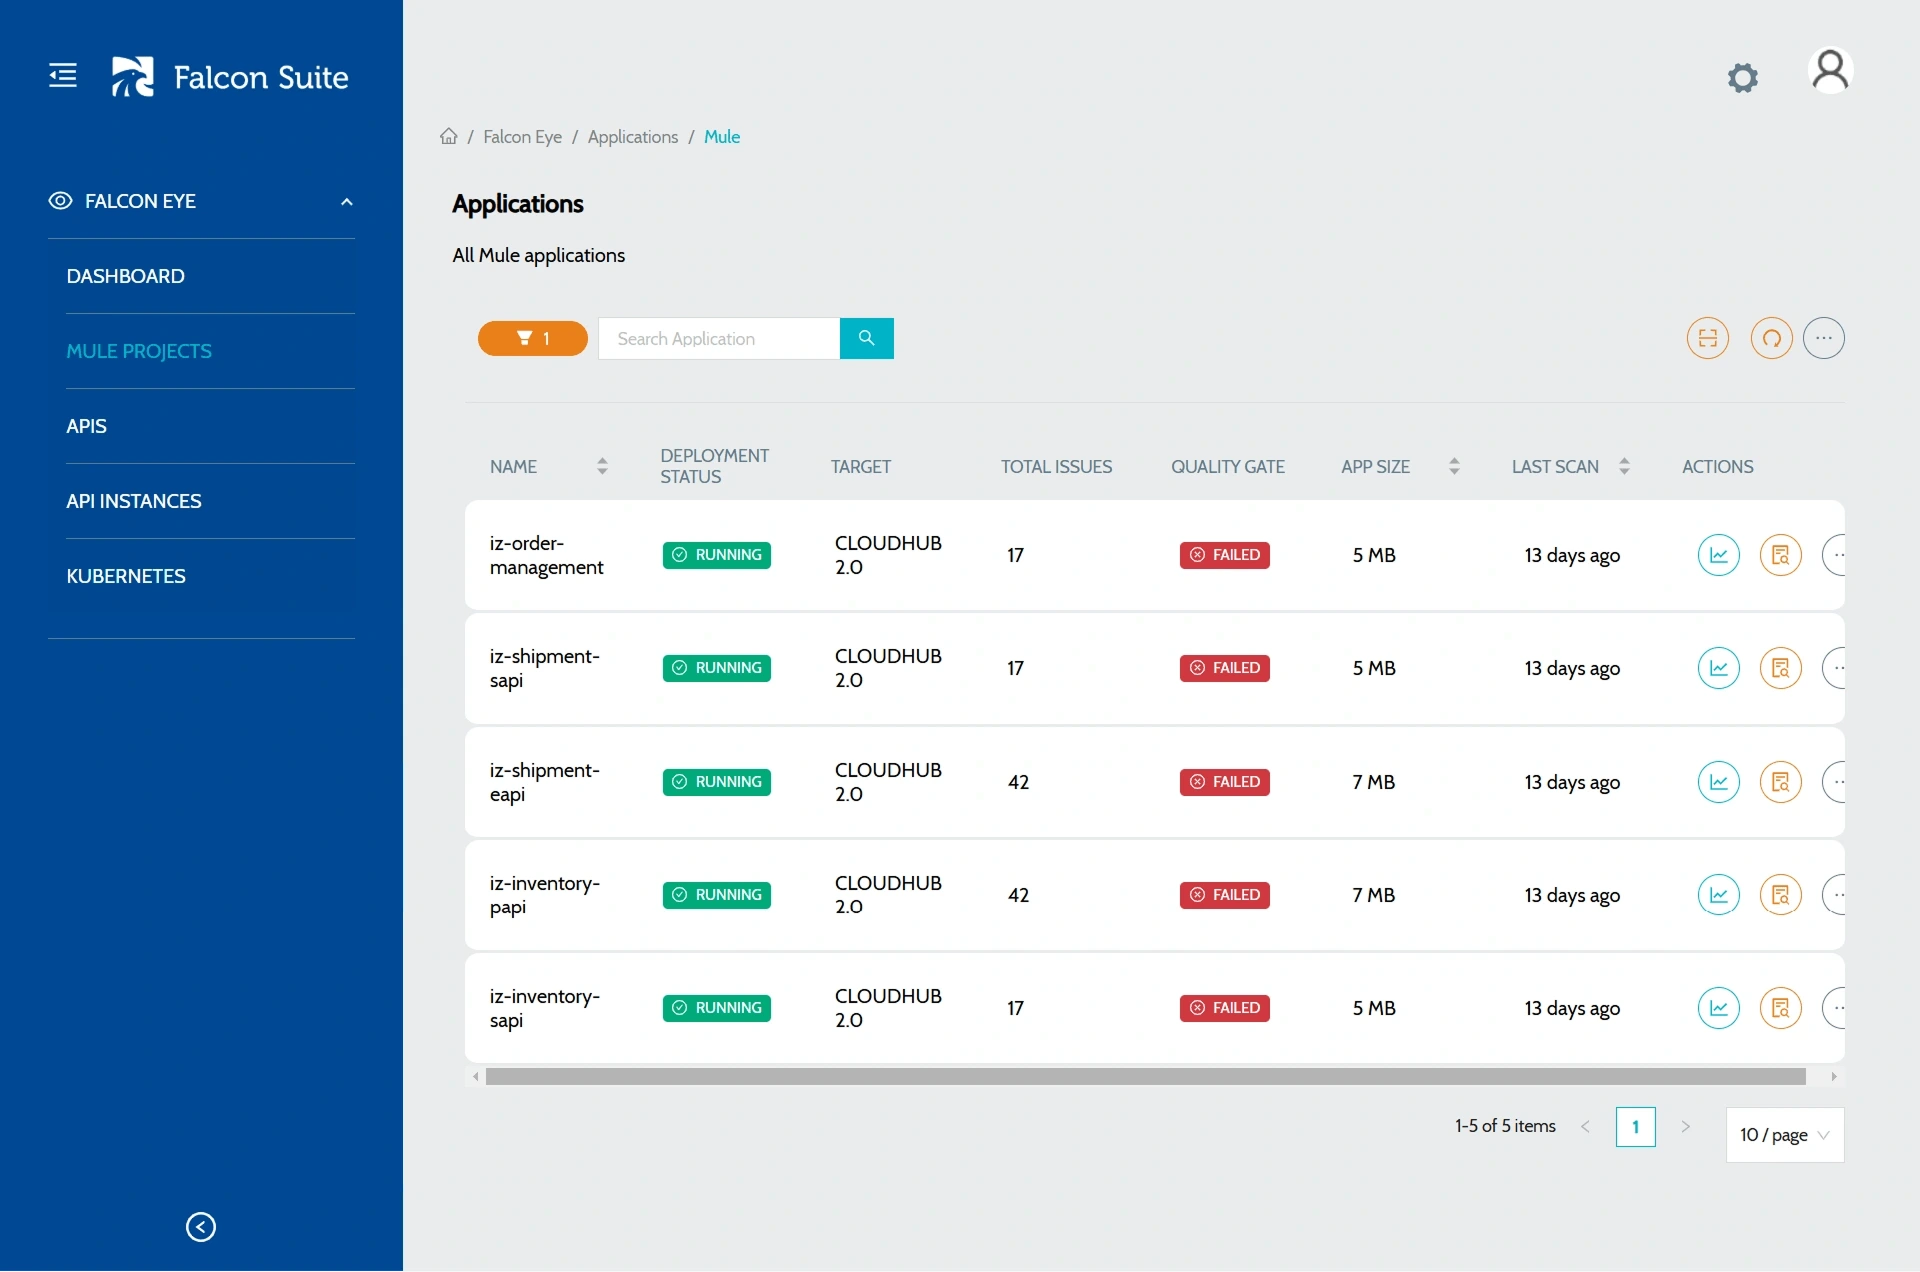Click the Mule breadcrumb link
1920x1272 pixels.
(x=721, y=136)
